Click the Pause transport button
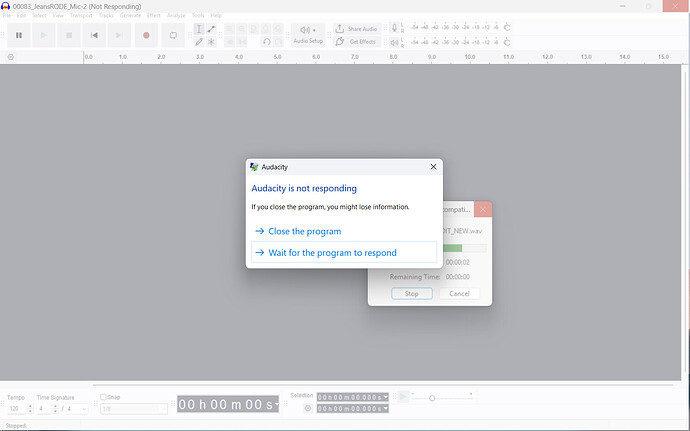 18,35
